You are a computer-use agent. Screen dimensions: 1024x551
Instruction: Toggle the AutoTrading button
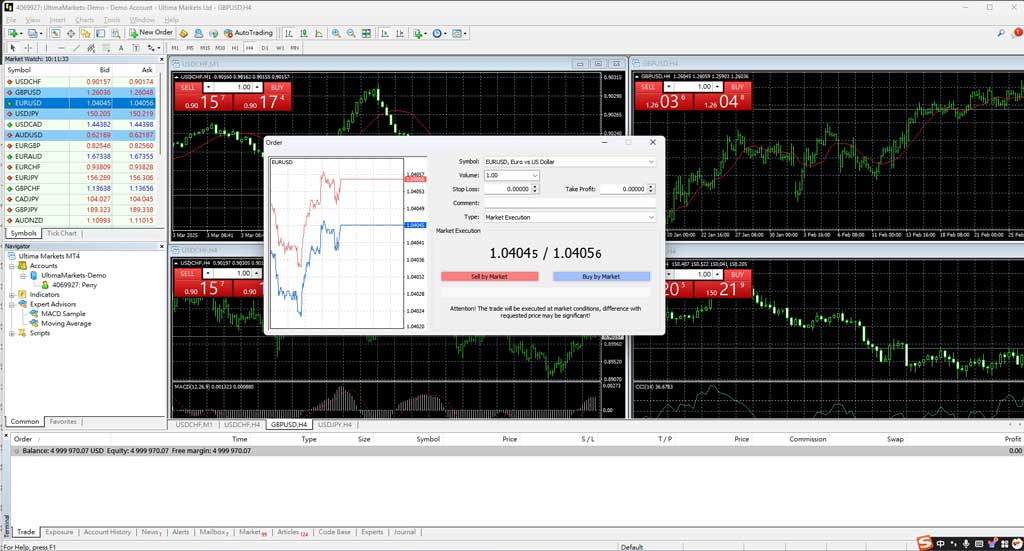pos(248,33)
